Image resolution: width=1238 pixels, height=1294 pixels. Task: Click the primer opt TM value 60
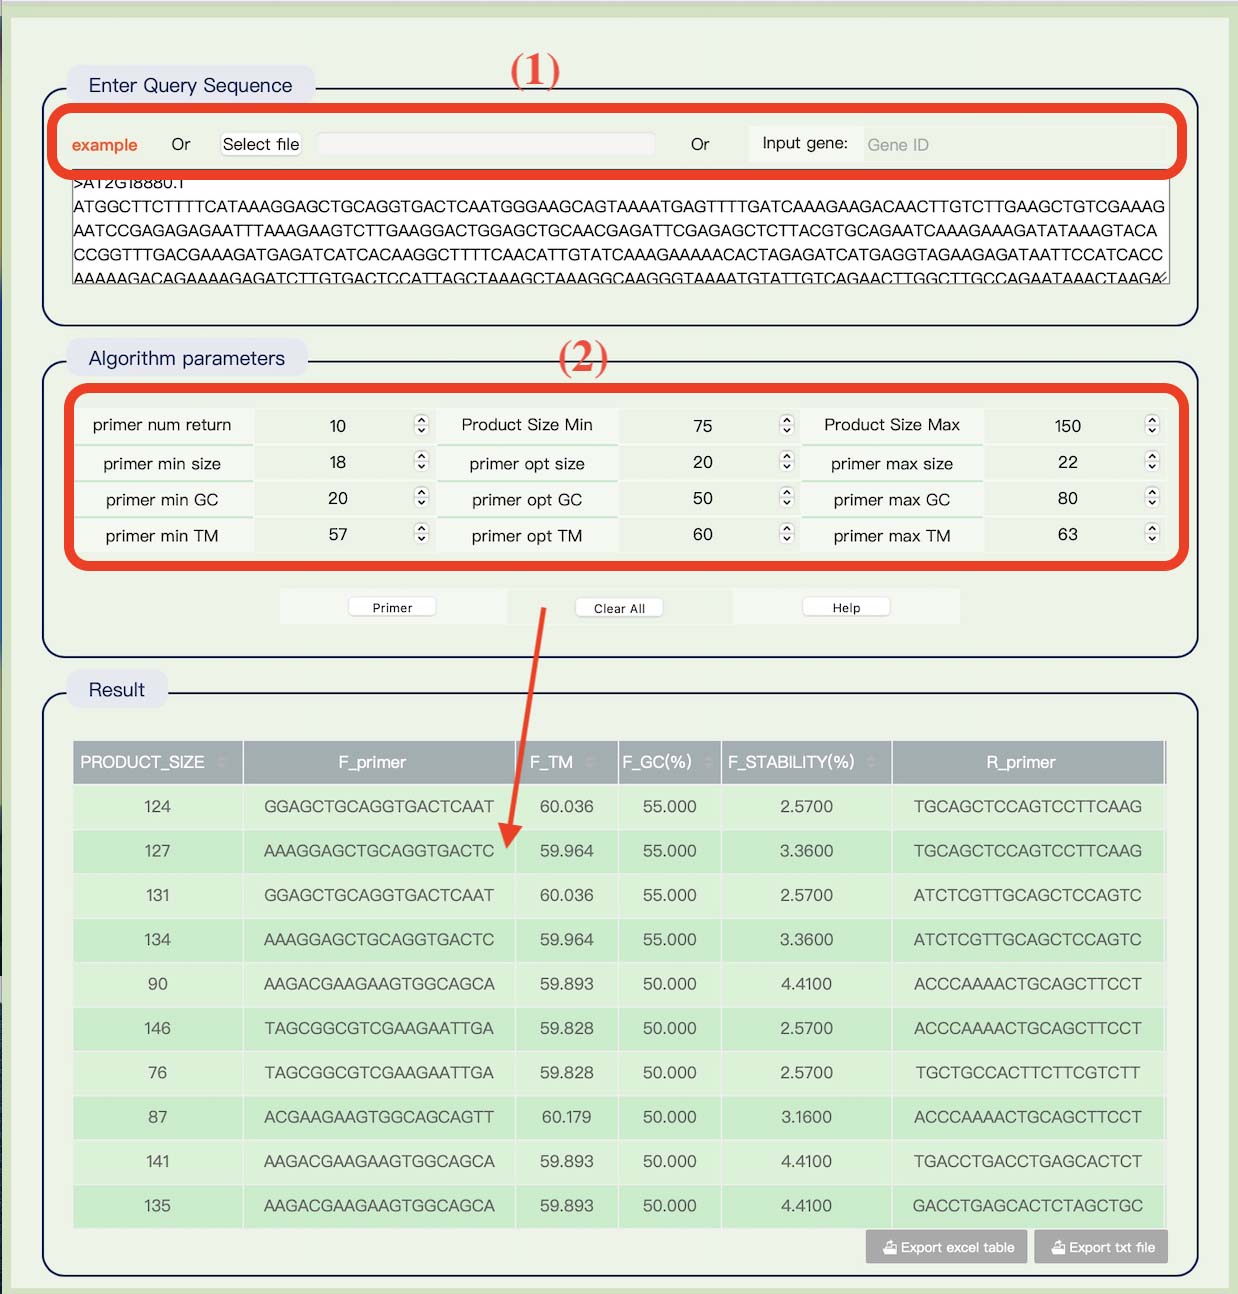[703, 534]
